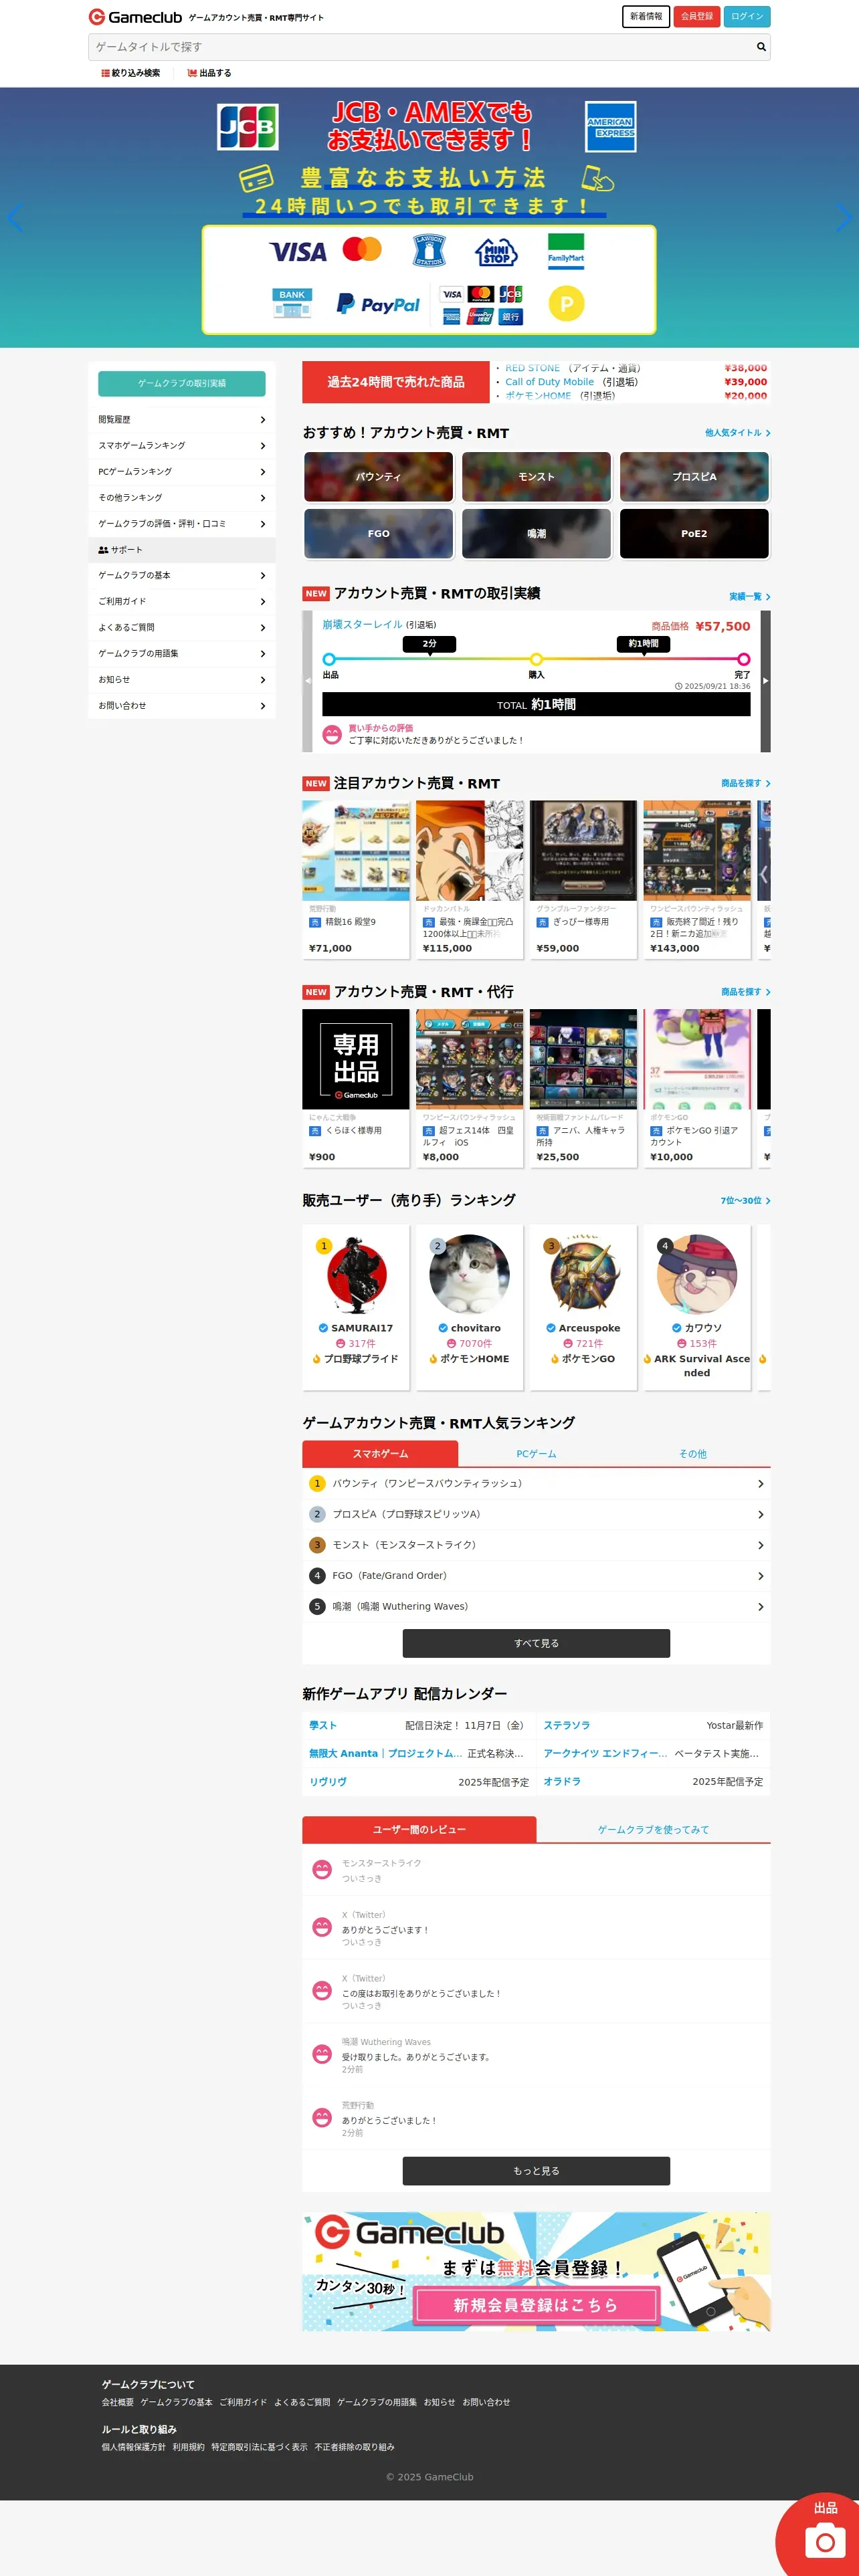
Task: Click rank 1 badge beside バウンティ
Action: [317, 1483]
